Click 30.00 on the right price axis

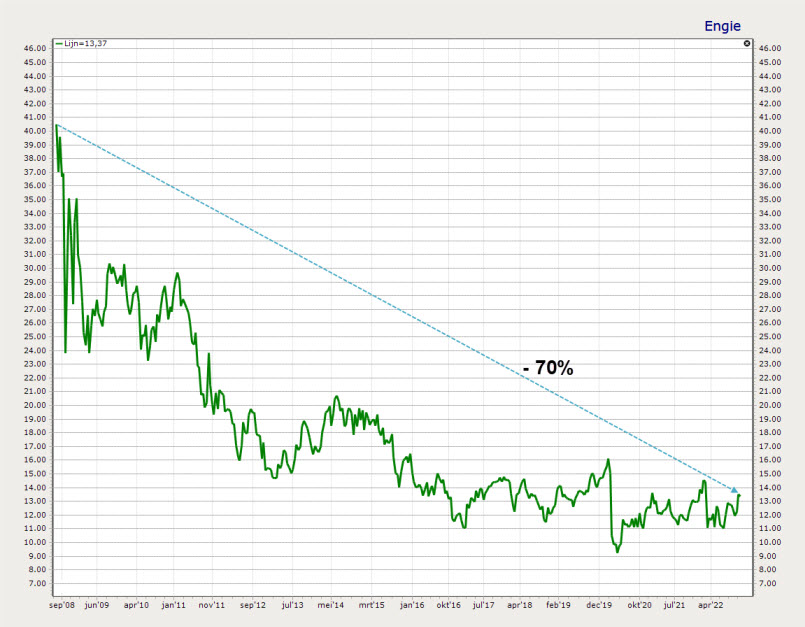click(x=768, y=268)
